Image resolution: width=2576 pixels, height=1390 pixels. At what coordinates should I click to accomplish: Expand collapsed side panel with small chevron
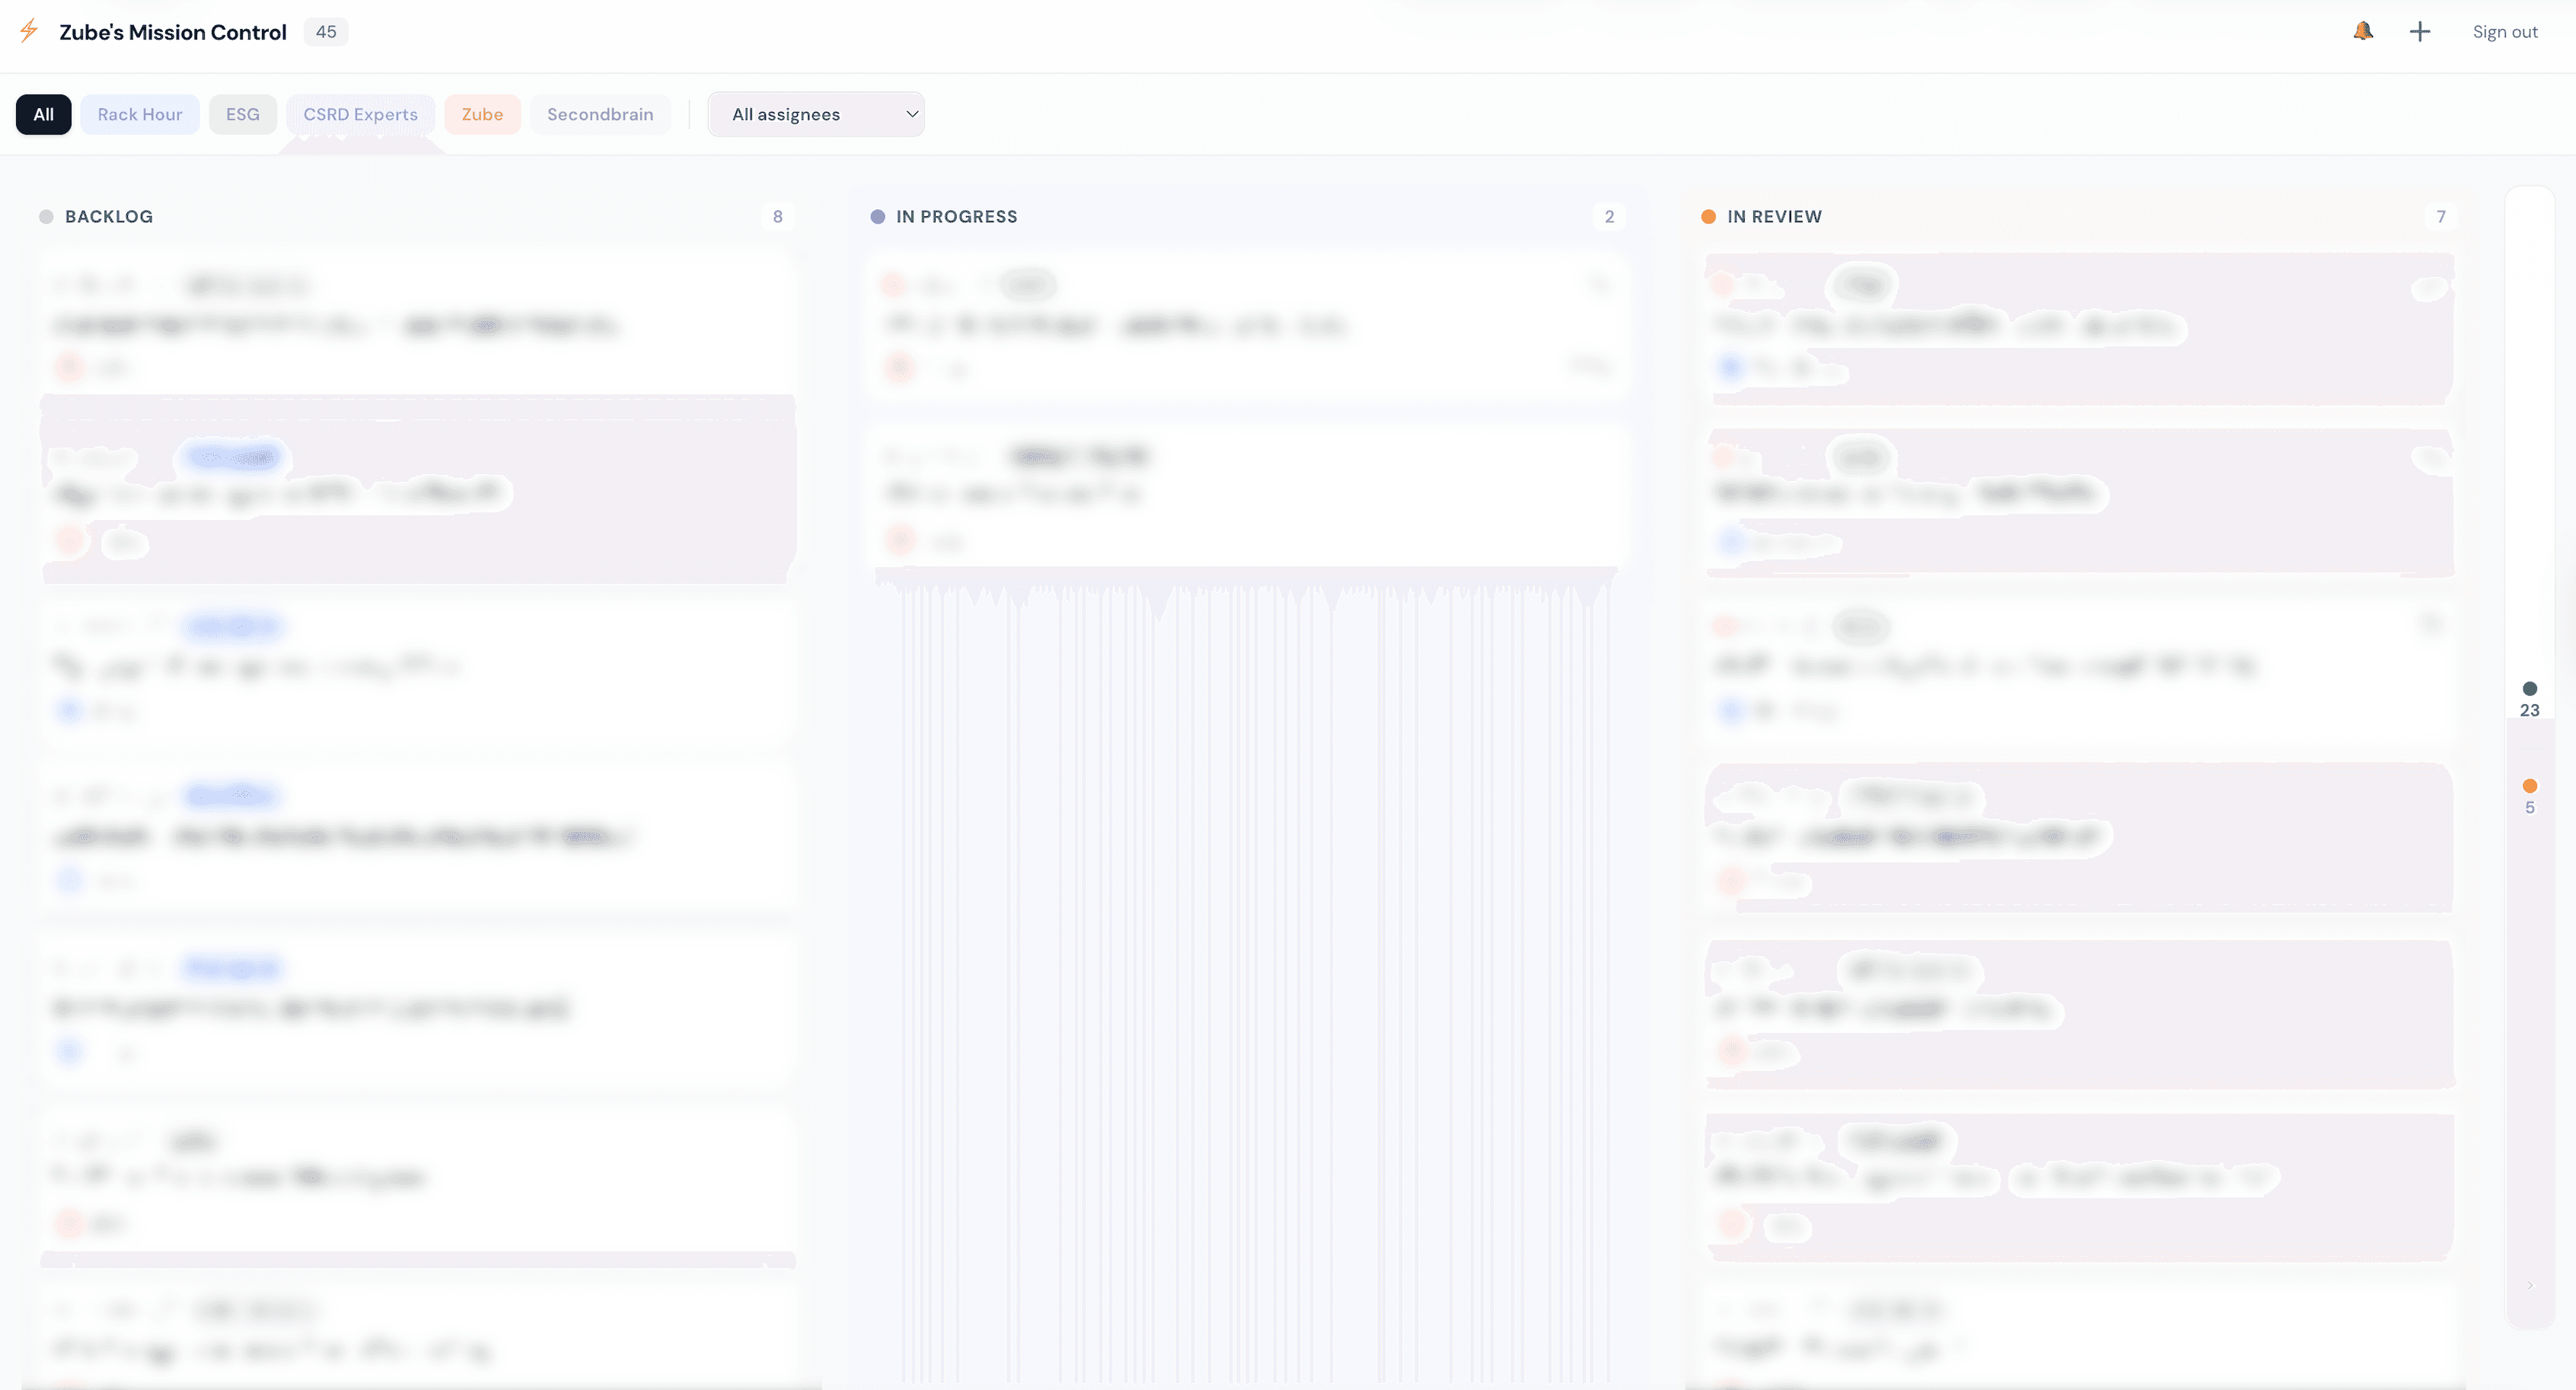tap(2530, 1286)
